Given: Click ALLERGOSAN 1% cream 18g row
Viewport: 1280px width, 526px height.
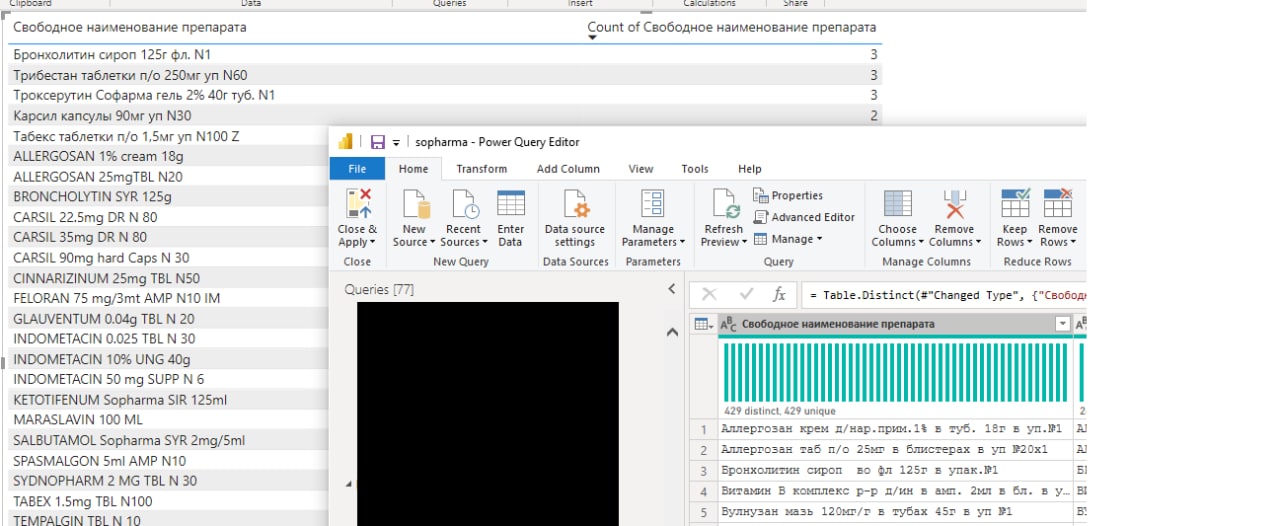Looking at the screenshot, I should (170, 156).
